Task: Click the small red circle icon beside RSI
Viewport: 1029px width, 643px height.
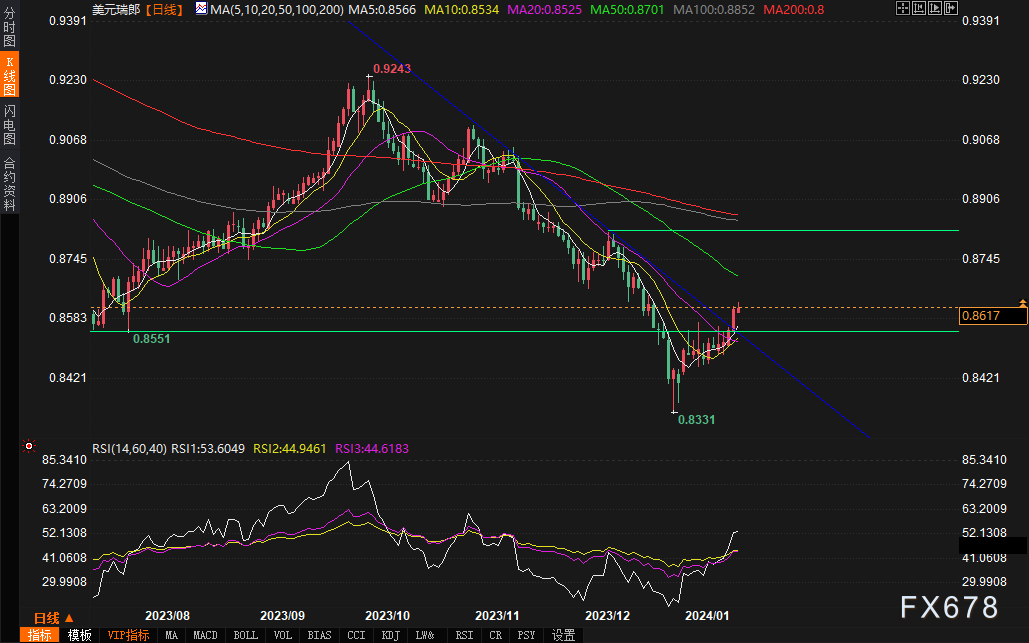Action: 28,446
